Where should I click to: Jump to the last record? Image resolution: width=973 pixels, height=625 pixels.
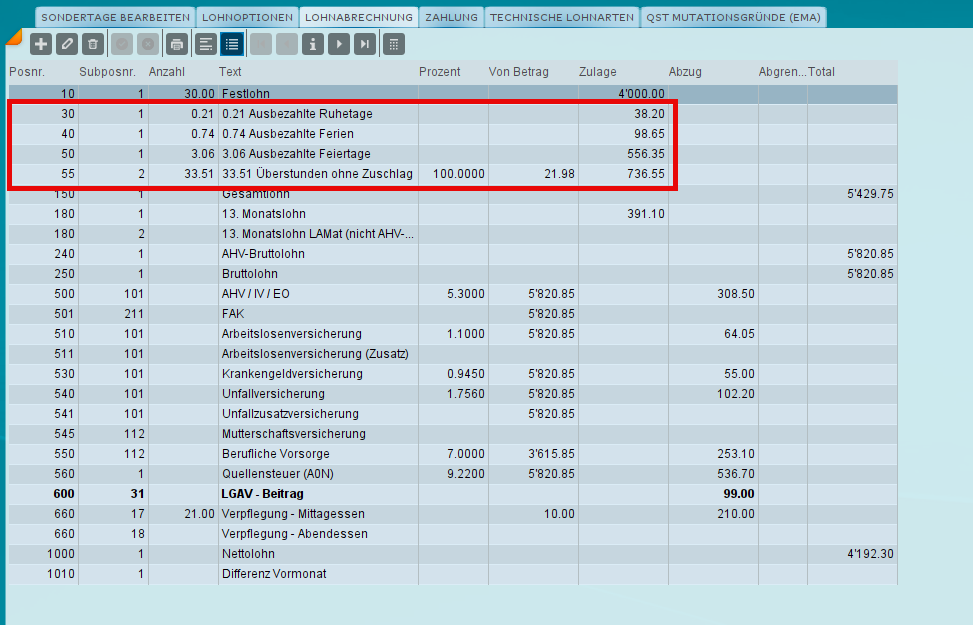coord(365,44)
